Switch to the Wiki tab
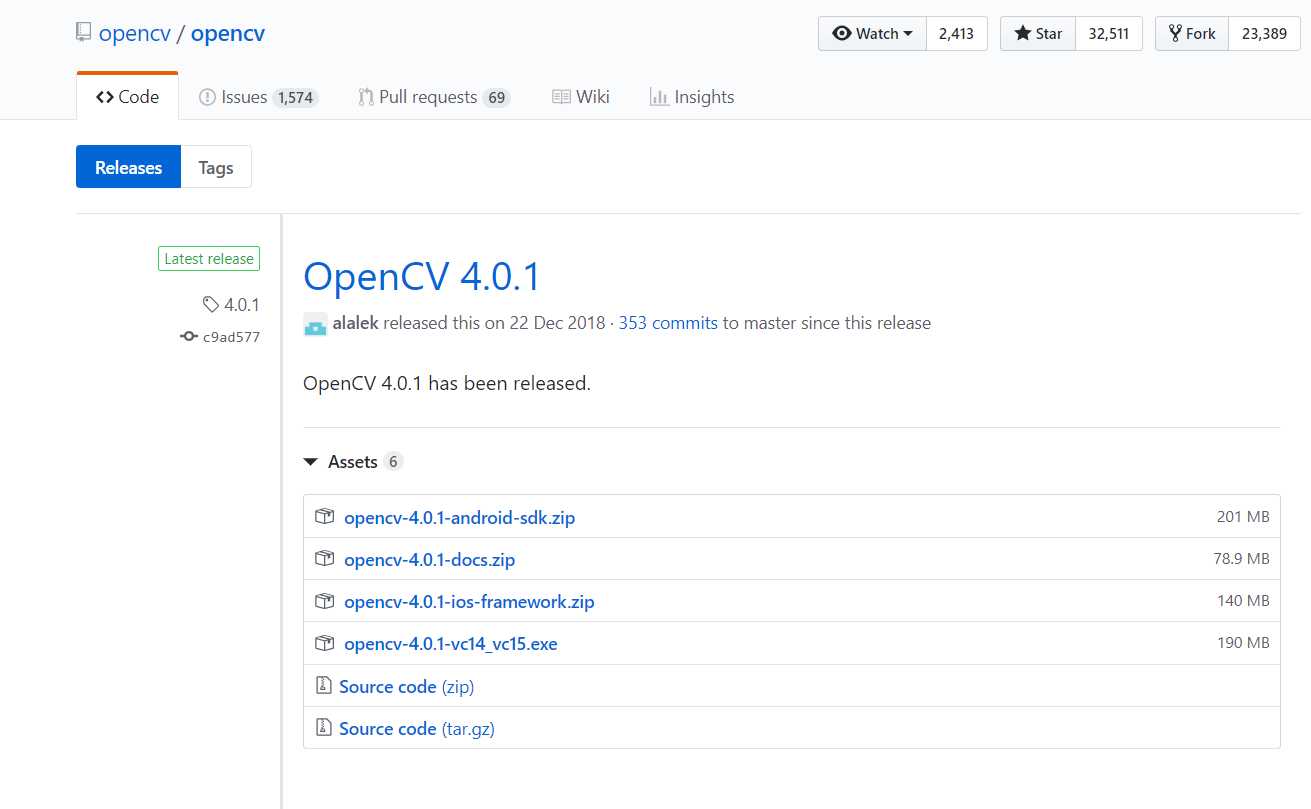 tap(581, 97)
